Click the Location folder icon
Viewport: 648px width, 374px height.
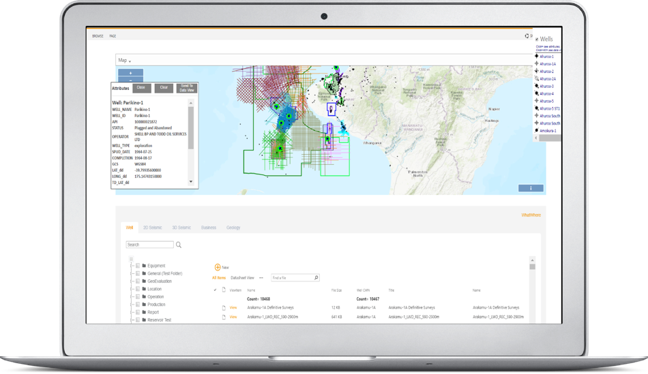point(144,289)
